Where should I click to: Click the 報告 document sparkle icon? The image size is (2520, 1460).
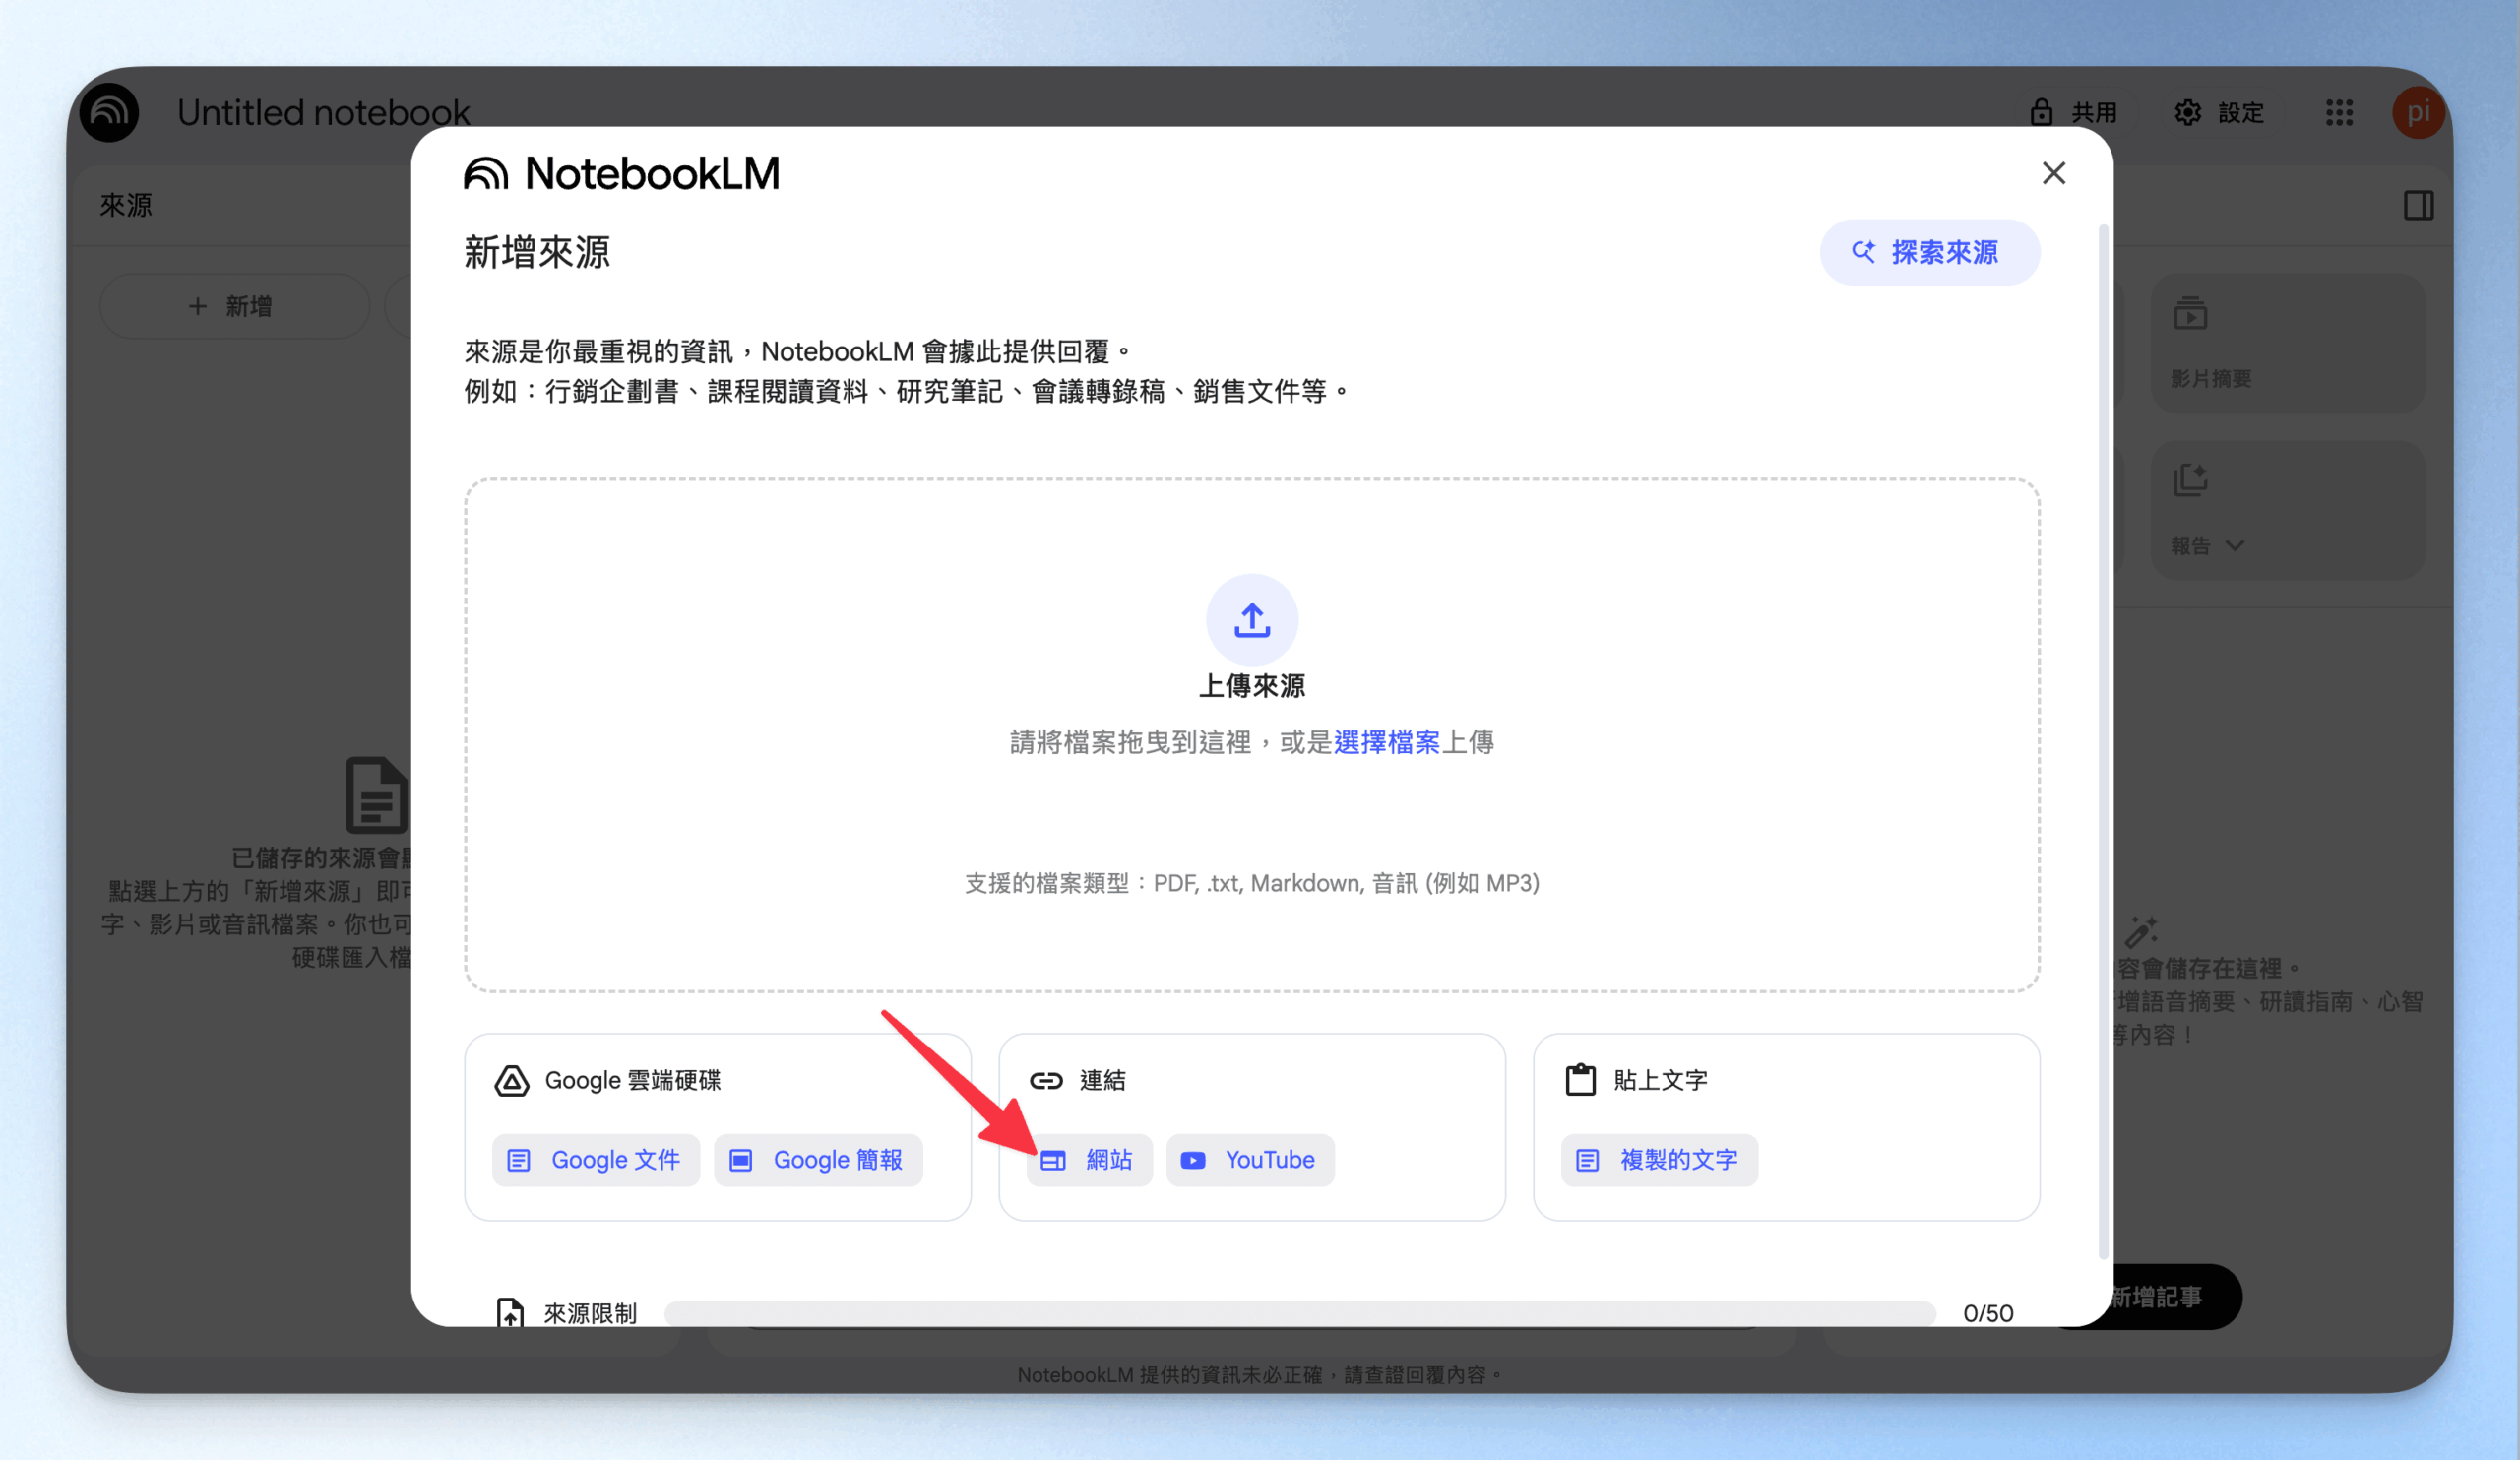tap(2190, 479)
